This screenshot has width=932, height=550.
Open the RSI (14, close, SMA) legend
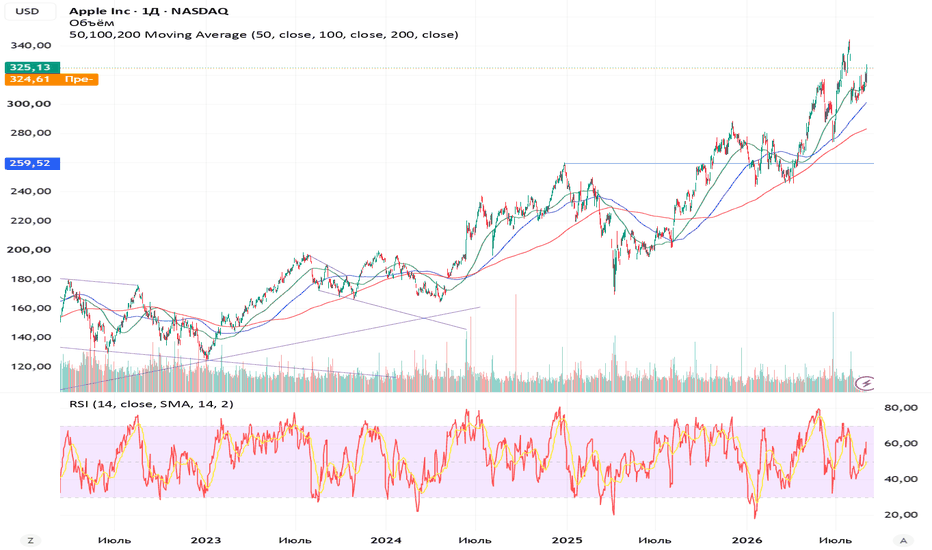point(151,404)
